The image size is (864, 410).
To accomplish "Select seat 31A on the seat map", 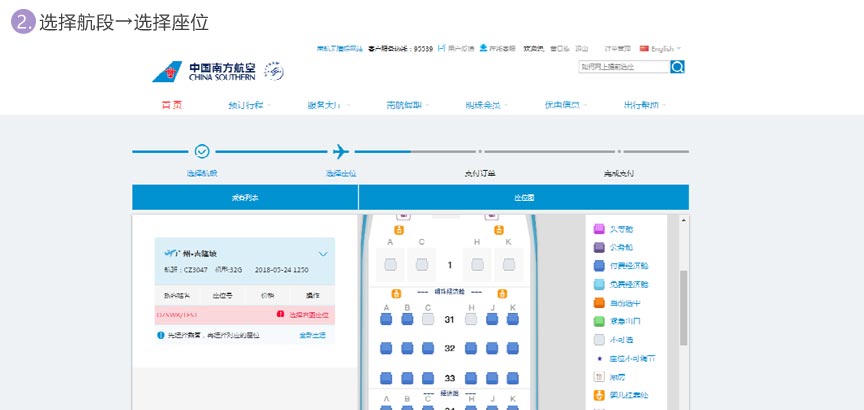I will point(386,319).
